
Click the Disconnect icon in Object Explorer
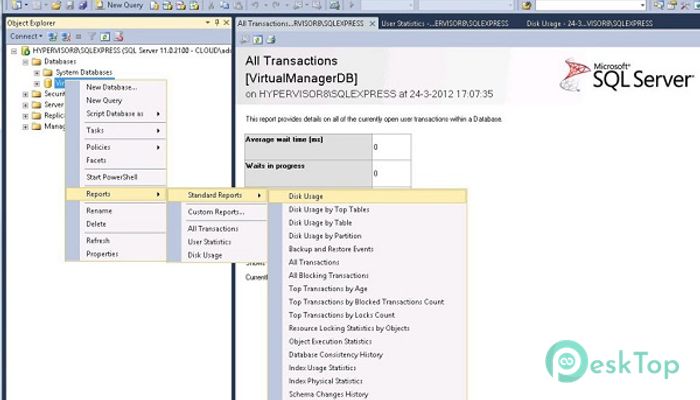66,37
